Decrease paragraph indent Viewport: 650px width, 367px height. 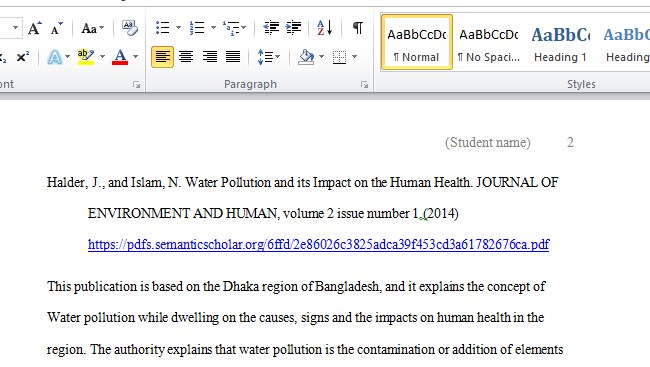point(271,28)
